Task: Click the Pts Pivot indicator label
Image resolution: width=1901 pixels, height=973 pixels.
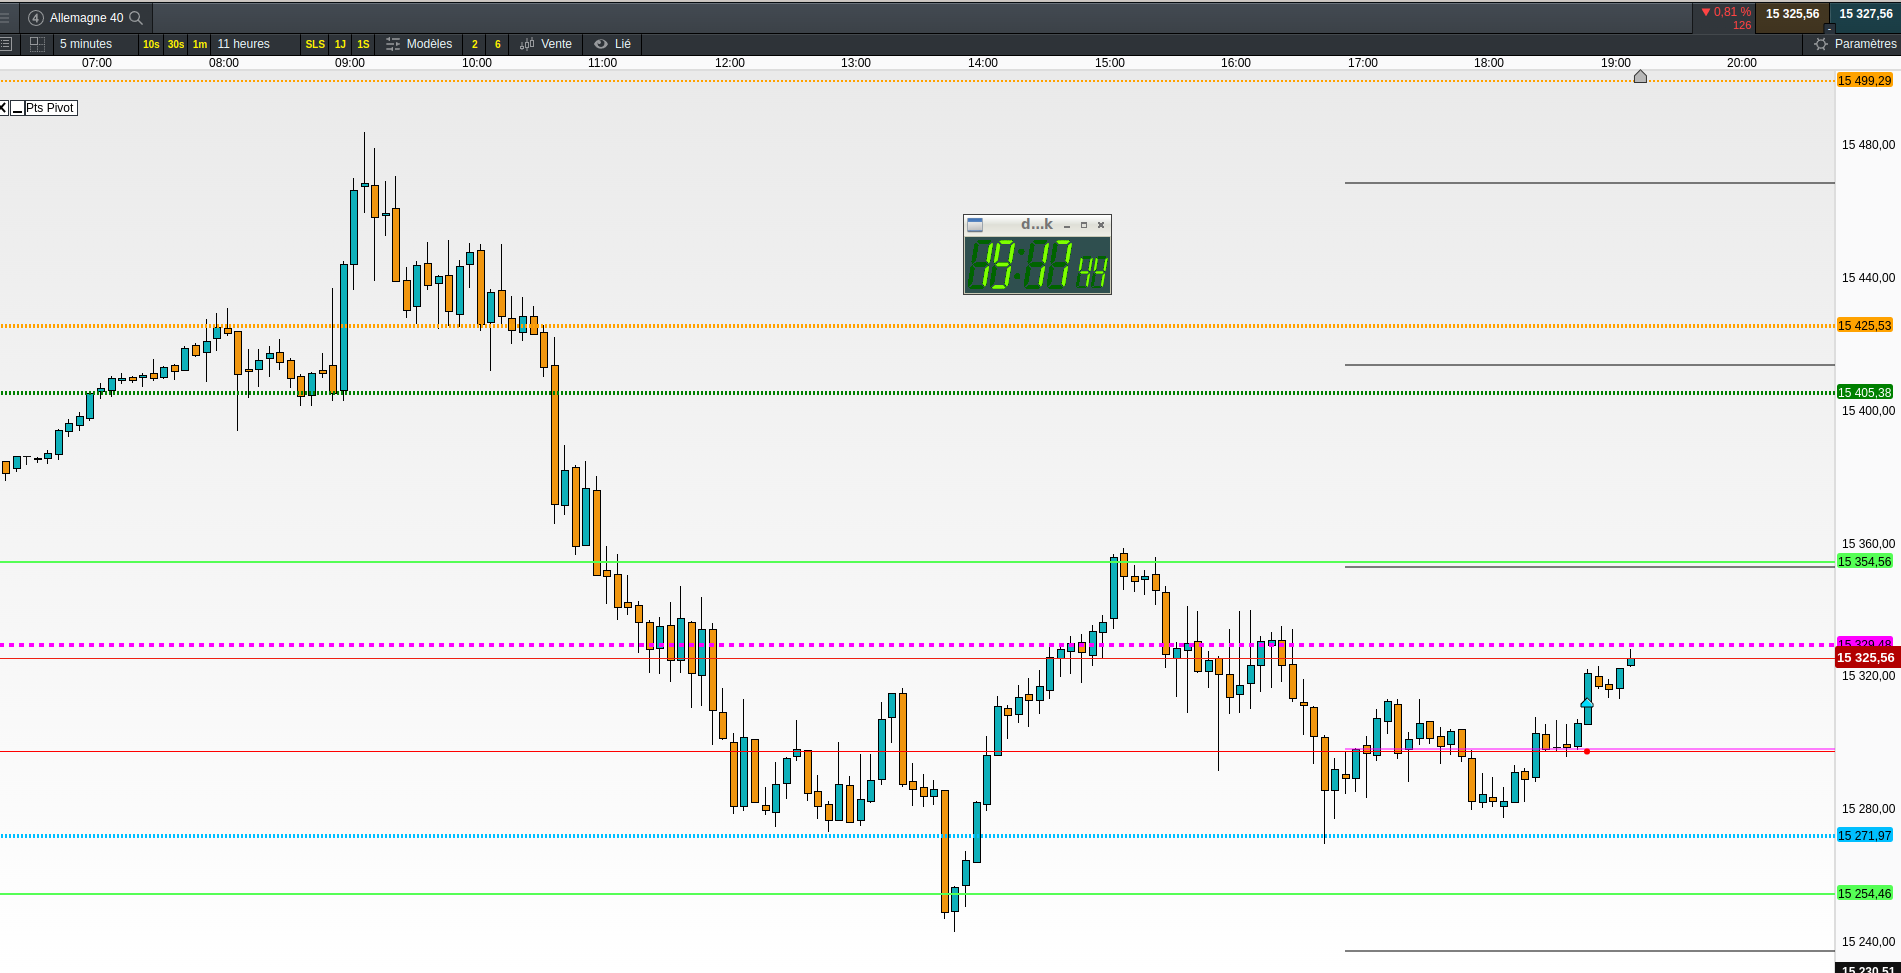Action: coord(50,108)
